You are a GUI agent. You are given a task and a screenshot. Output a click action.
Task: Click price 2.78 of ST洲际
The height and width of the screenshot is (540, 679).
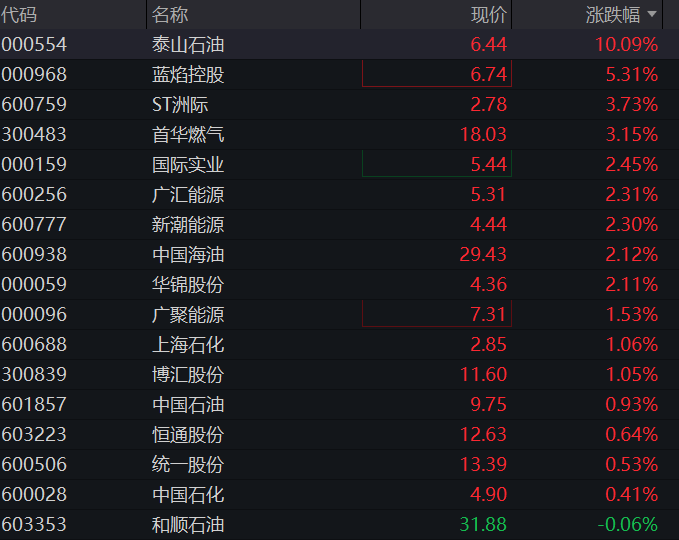488,104
